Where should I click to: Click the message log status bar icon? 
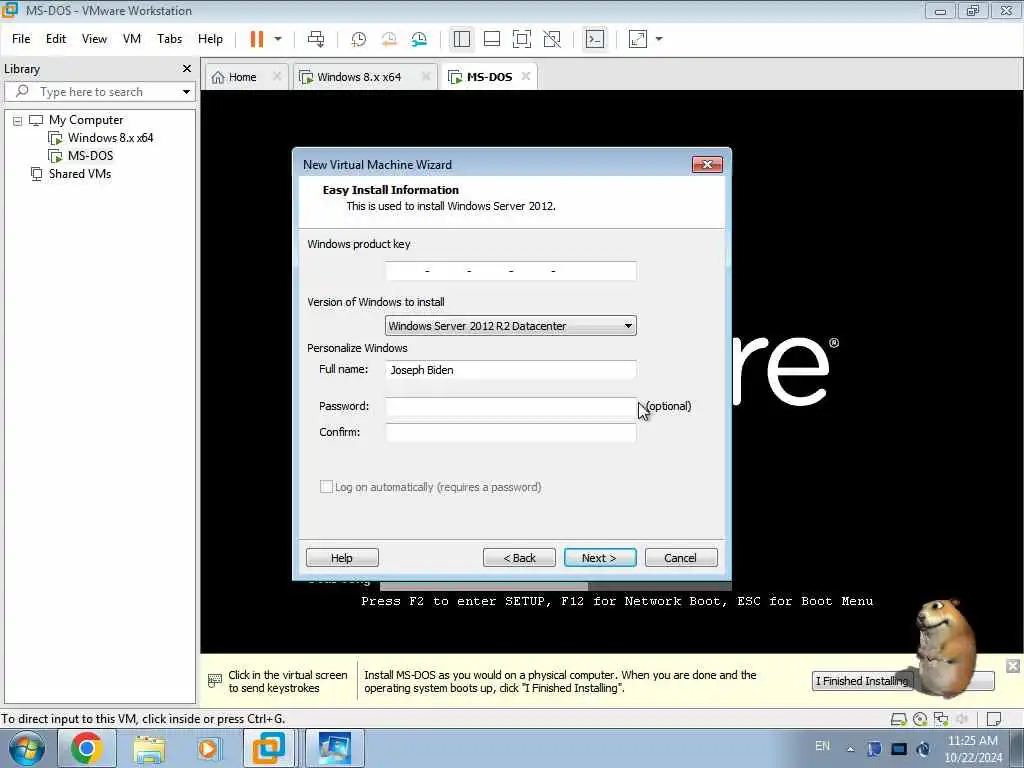click(x=994, y=719)
